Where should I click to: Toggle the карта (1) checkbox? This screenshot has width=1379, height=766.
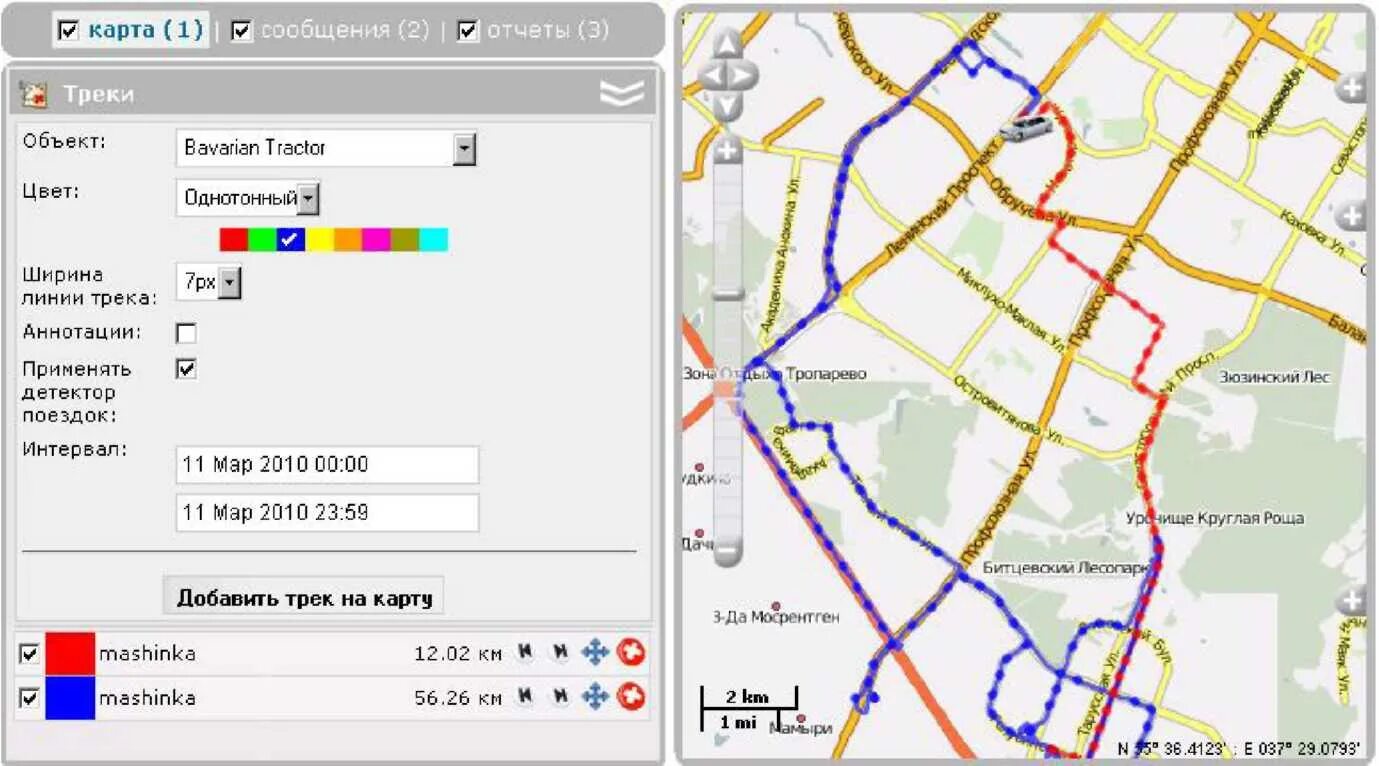pos(68,31)
